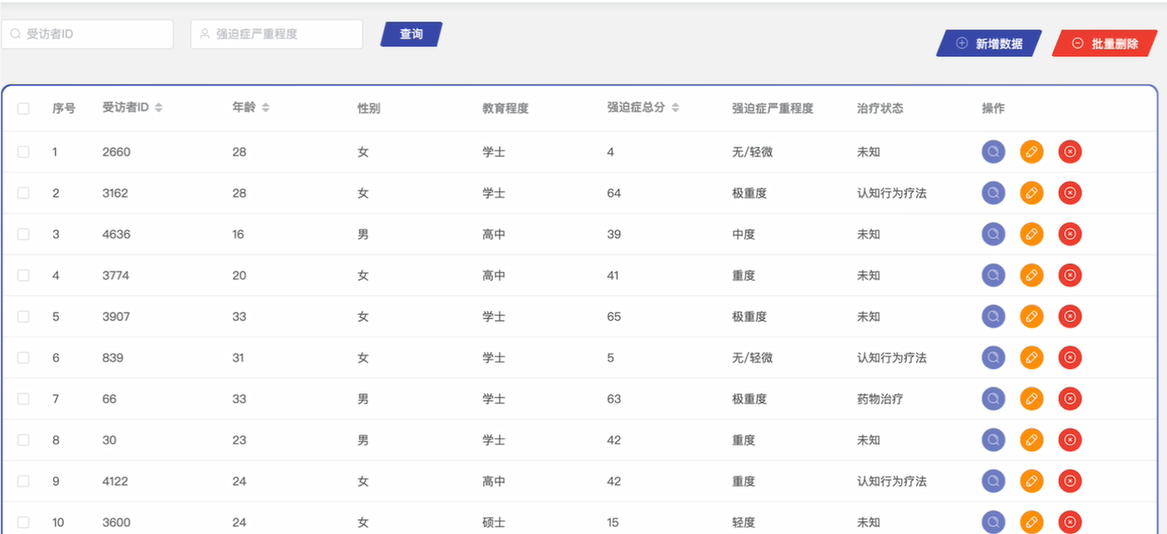Edit the row for respondent 839
The width and height of the screenshot is (1167, 534).
click(1032, 357)
